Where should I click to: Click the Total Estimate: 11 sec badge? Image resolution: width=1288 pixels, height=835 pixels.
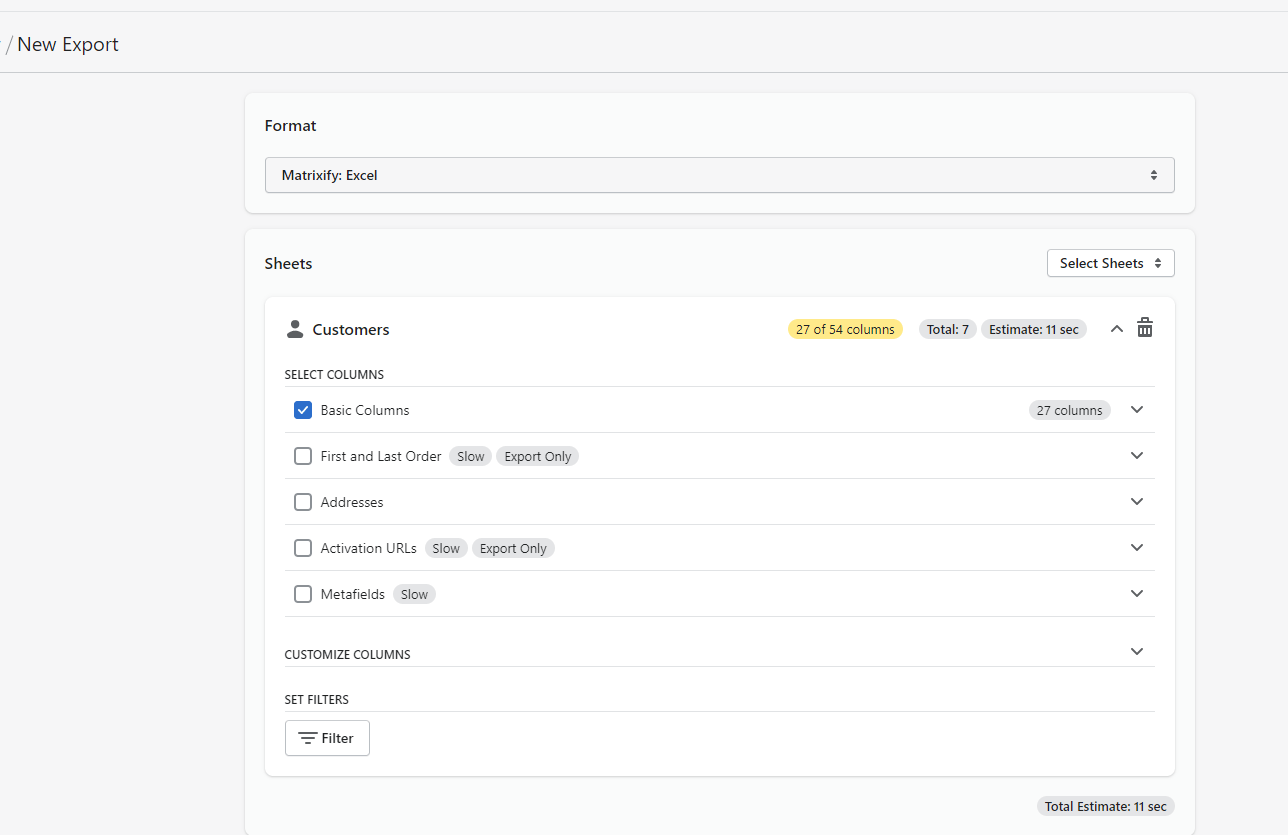coord(1105,806)
